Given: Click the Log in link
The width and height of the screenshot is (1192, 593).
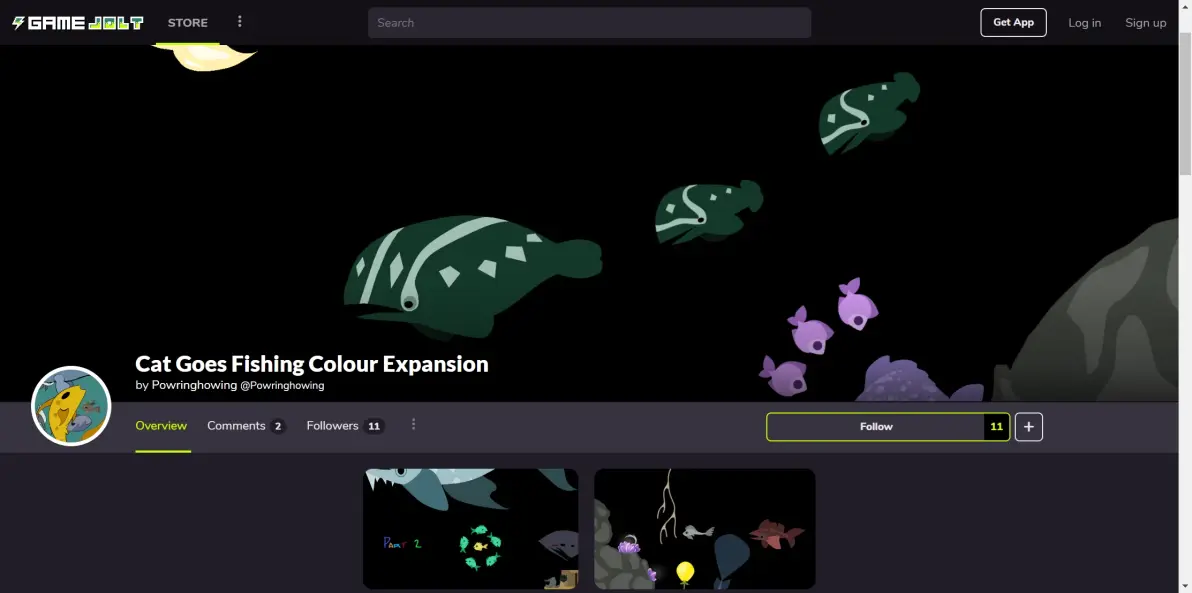Looking at the screenshot, I should [1085, 23].
